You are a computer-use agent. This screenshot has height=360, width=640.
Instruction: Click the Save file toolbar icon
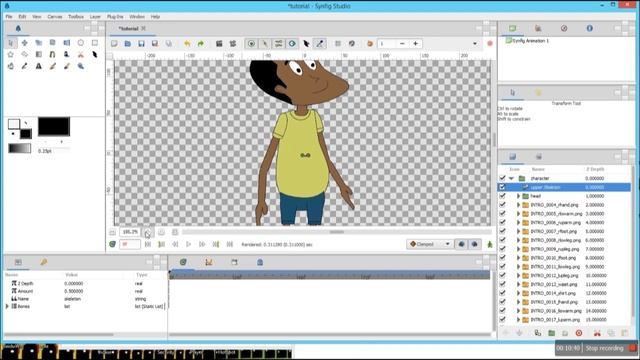pos(141,44)
